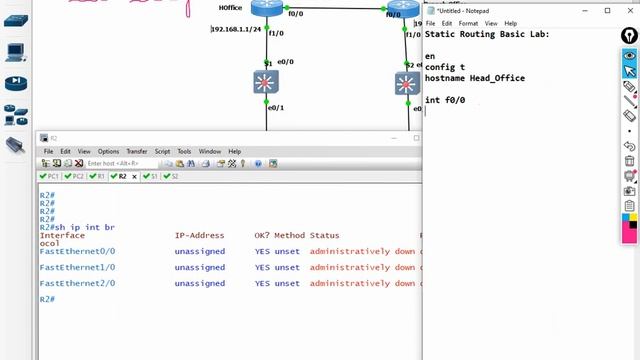
Task: Open the tools/wrench icon in terminal toolbar
Action: 232,164
